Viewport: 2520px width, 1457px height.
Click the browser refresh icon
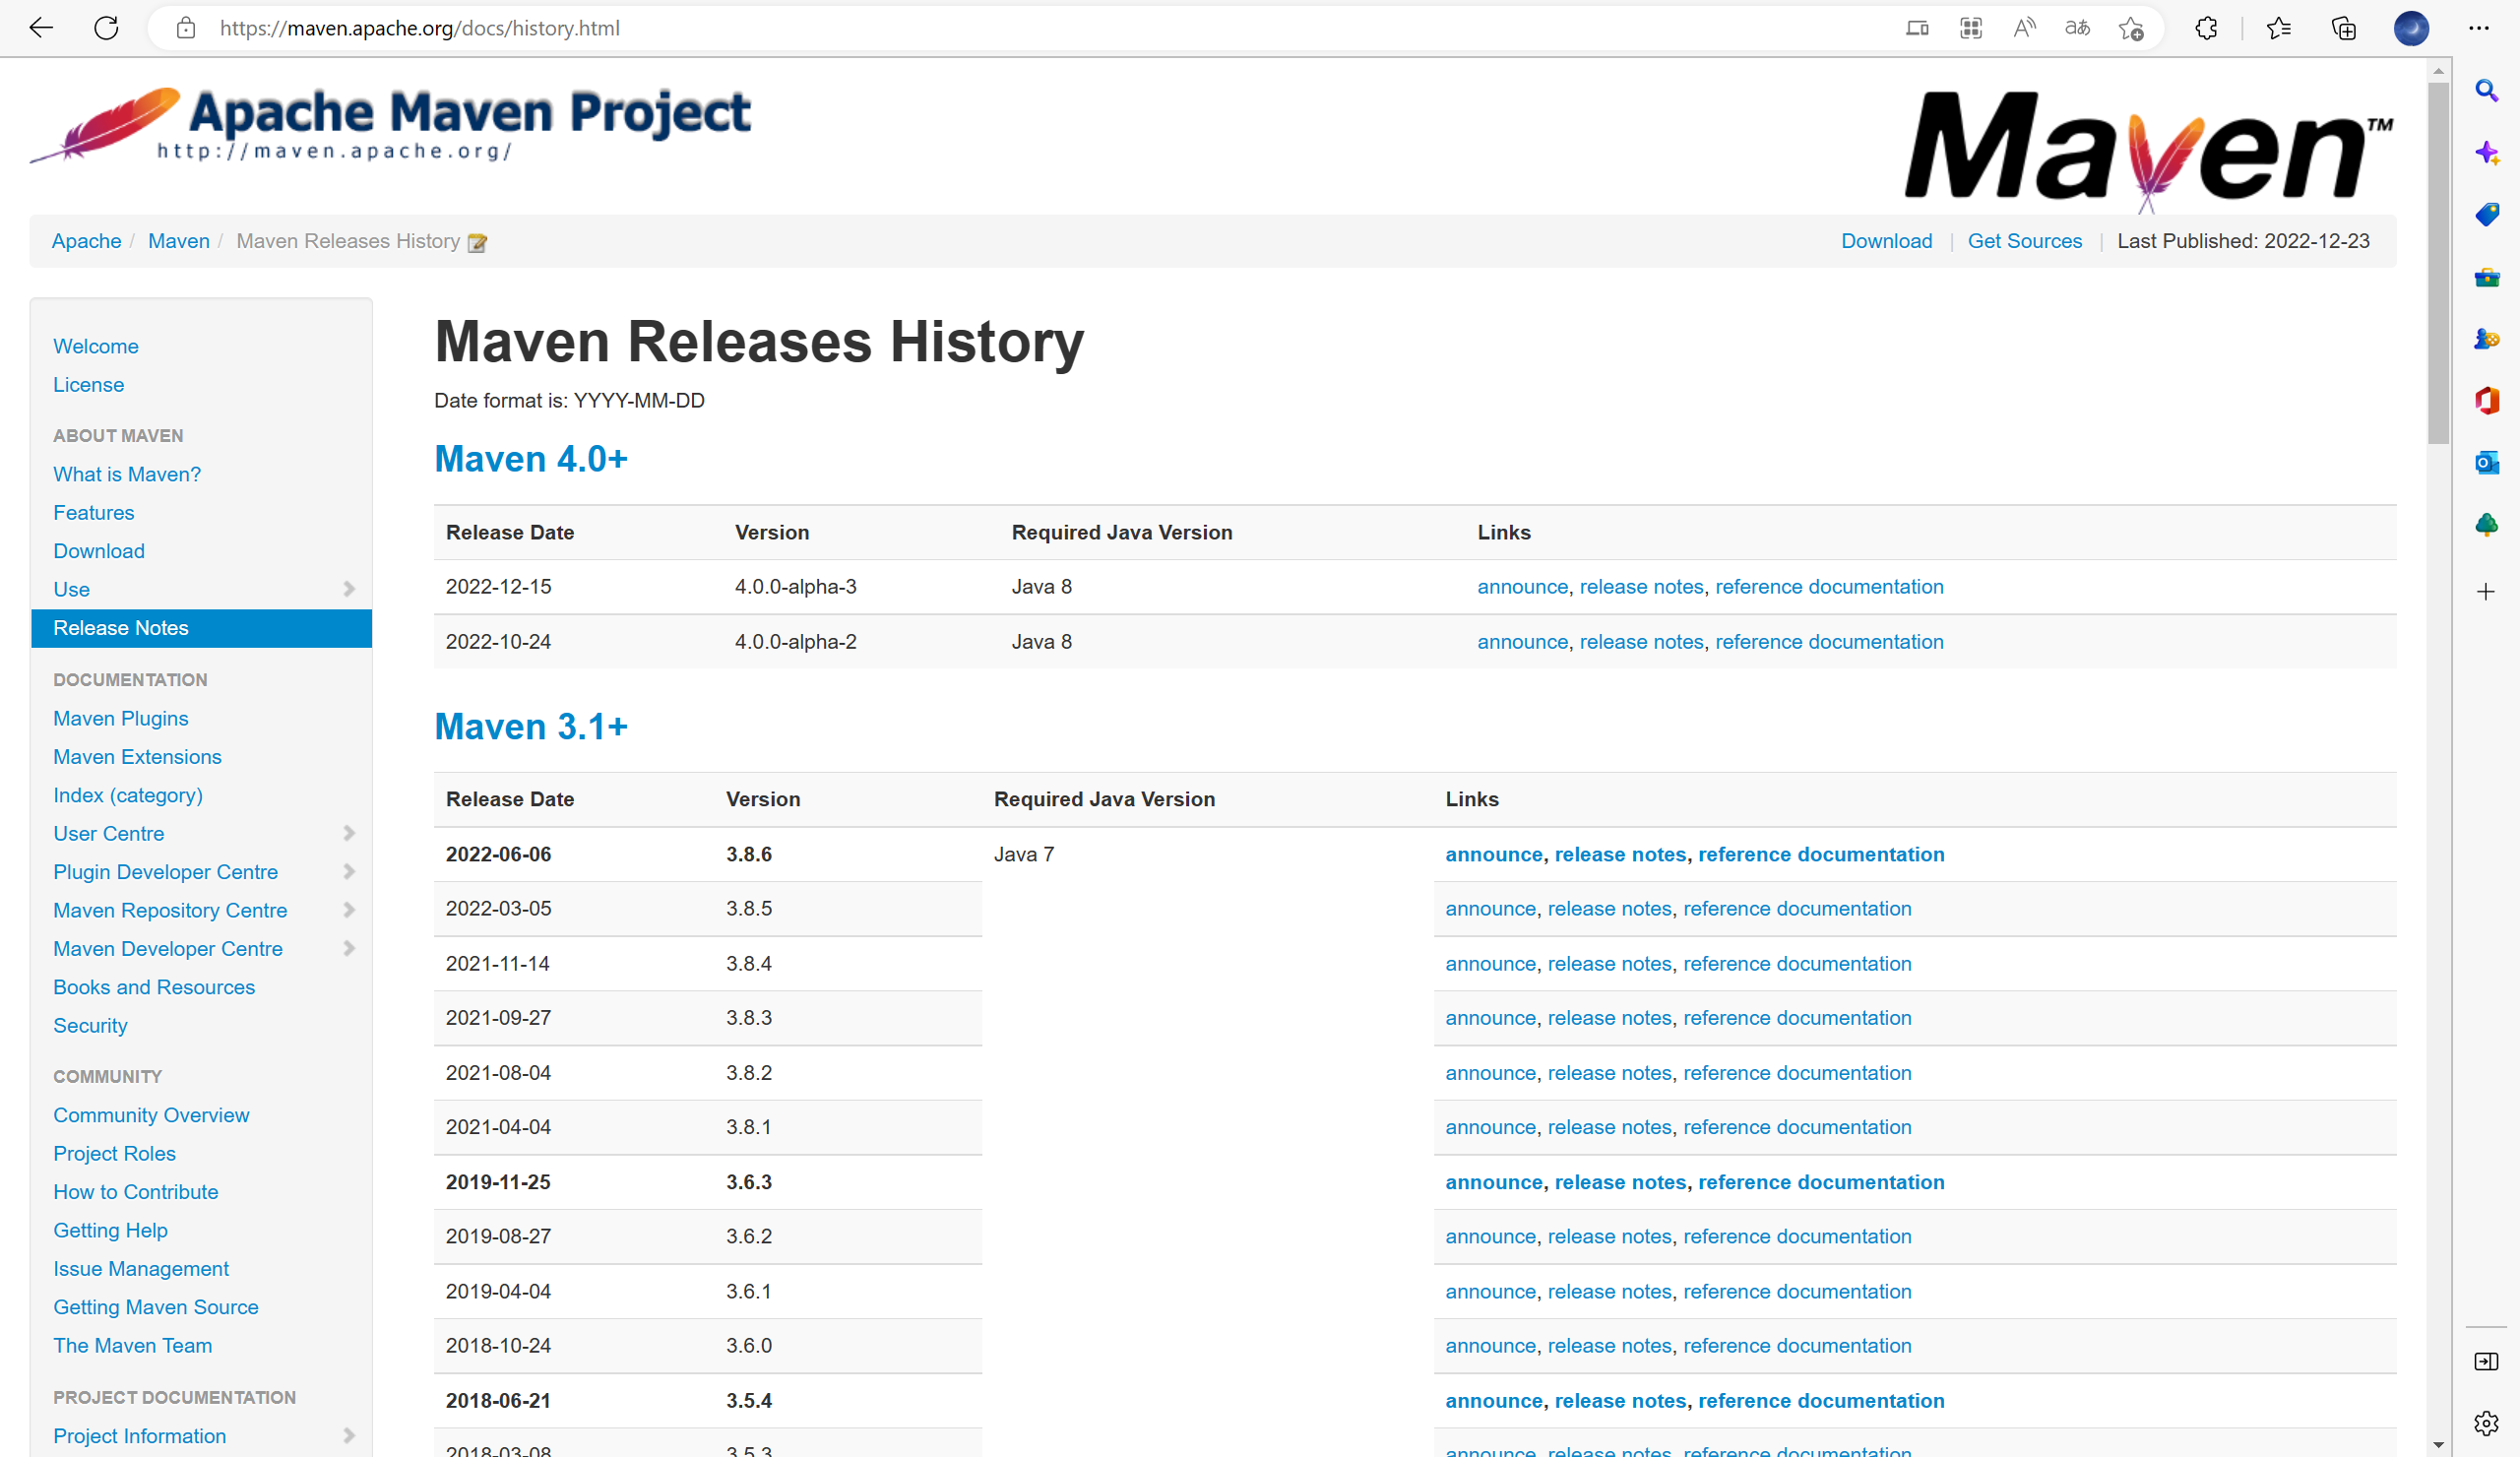pyautogui.click(x=106, y=28)
